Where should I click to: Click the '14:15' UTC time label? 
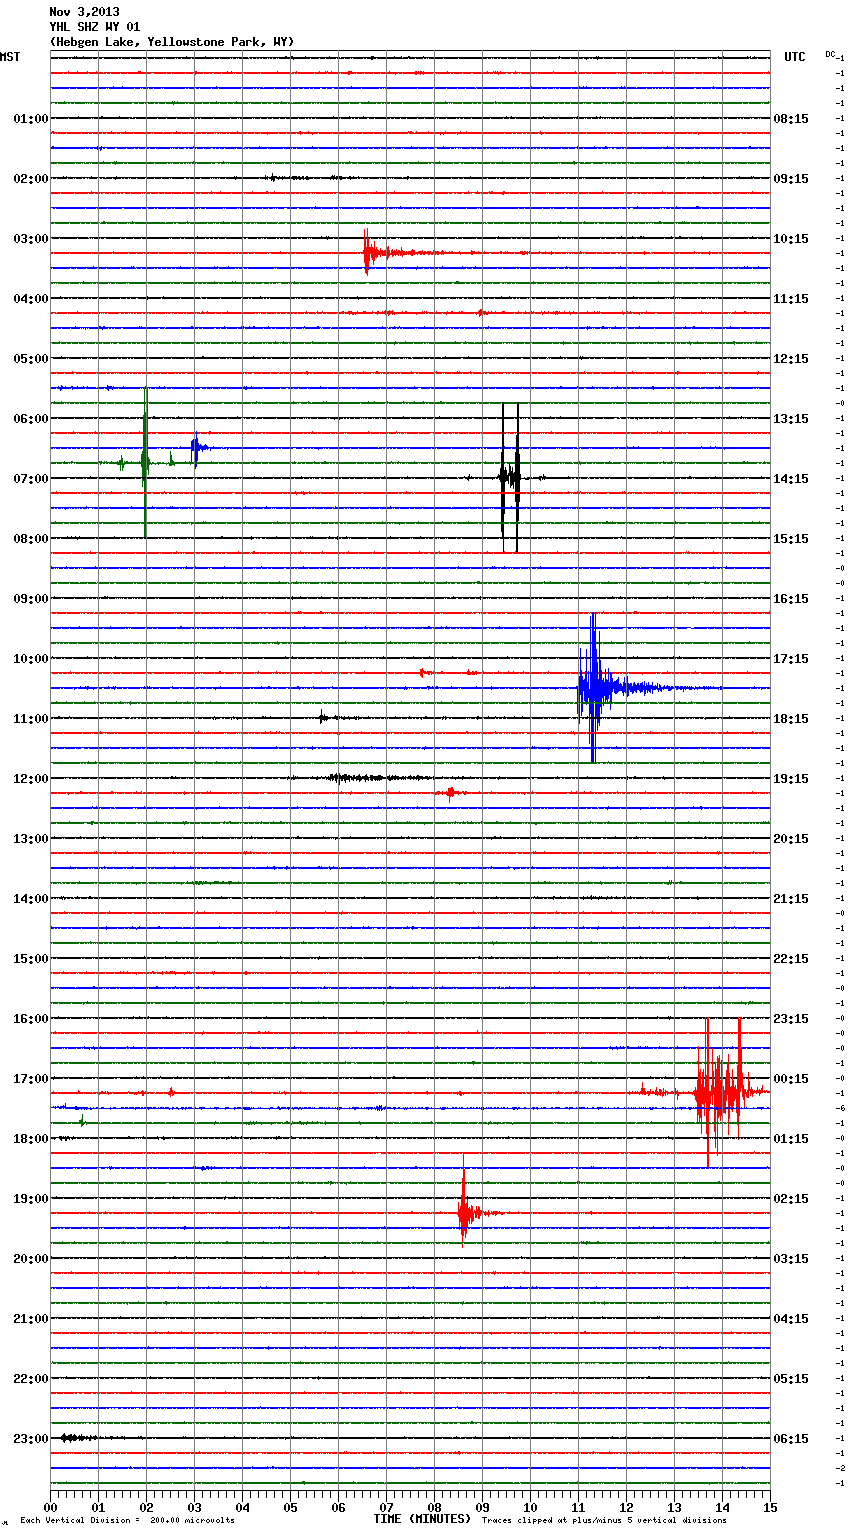pyautogui.click(x=791, y=479)
